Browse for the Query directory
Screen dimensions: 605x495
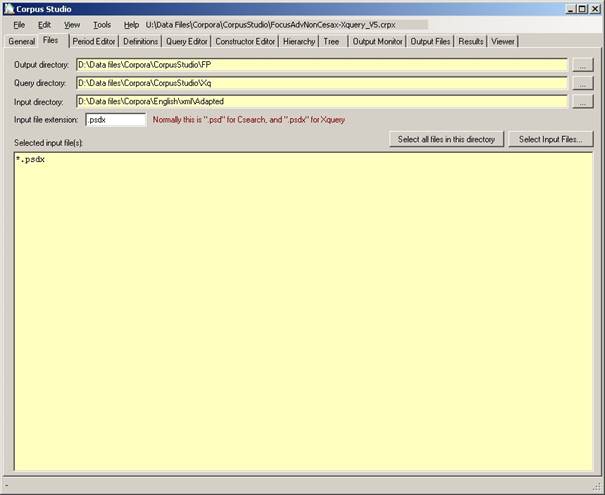[583, 83]
